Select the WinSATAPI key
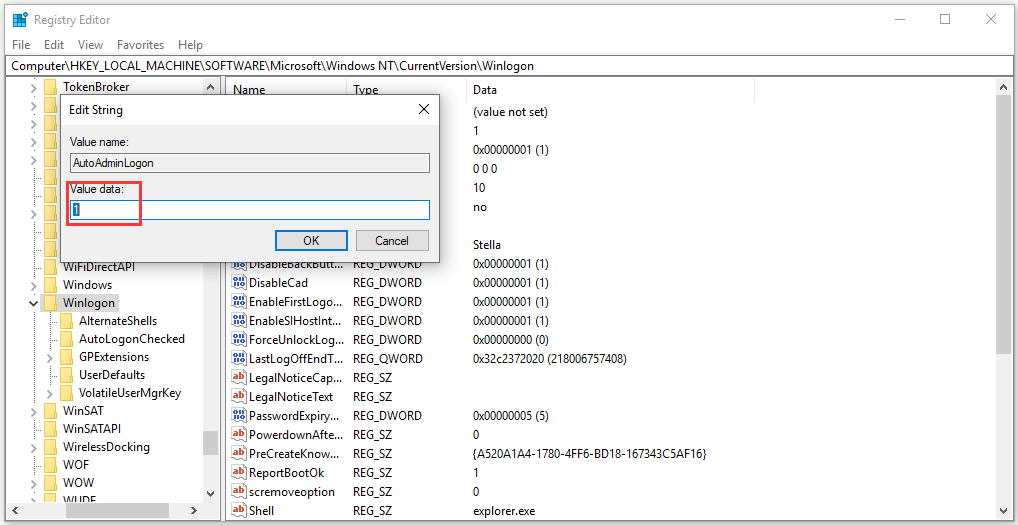 coord(92,429)
